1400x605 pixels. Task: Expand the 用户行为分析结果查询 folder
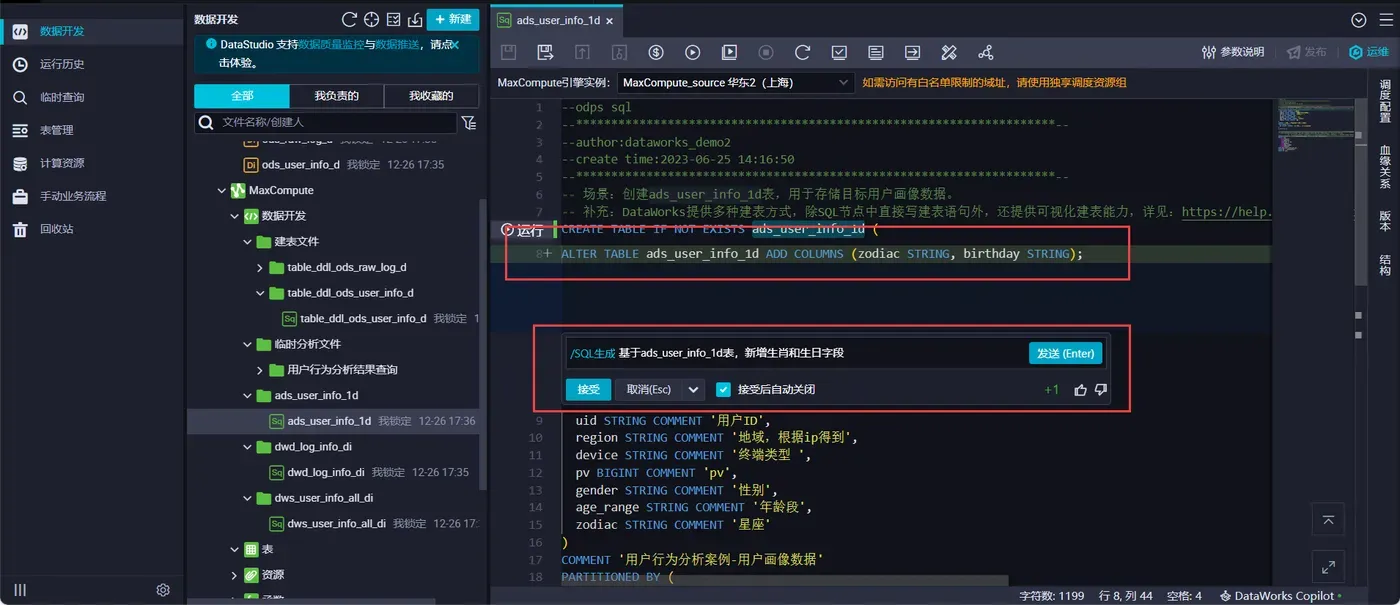[260, 370]
